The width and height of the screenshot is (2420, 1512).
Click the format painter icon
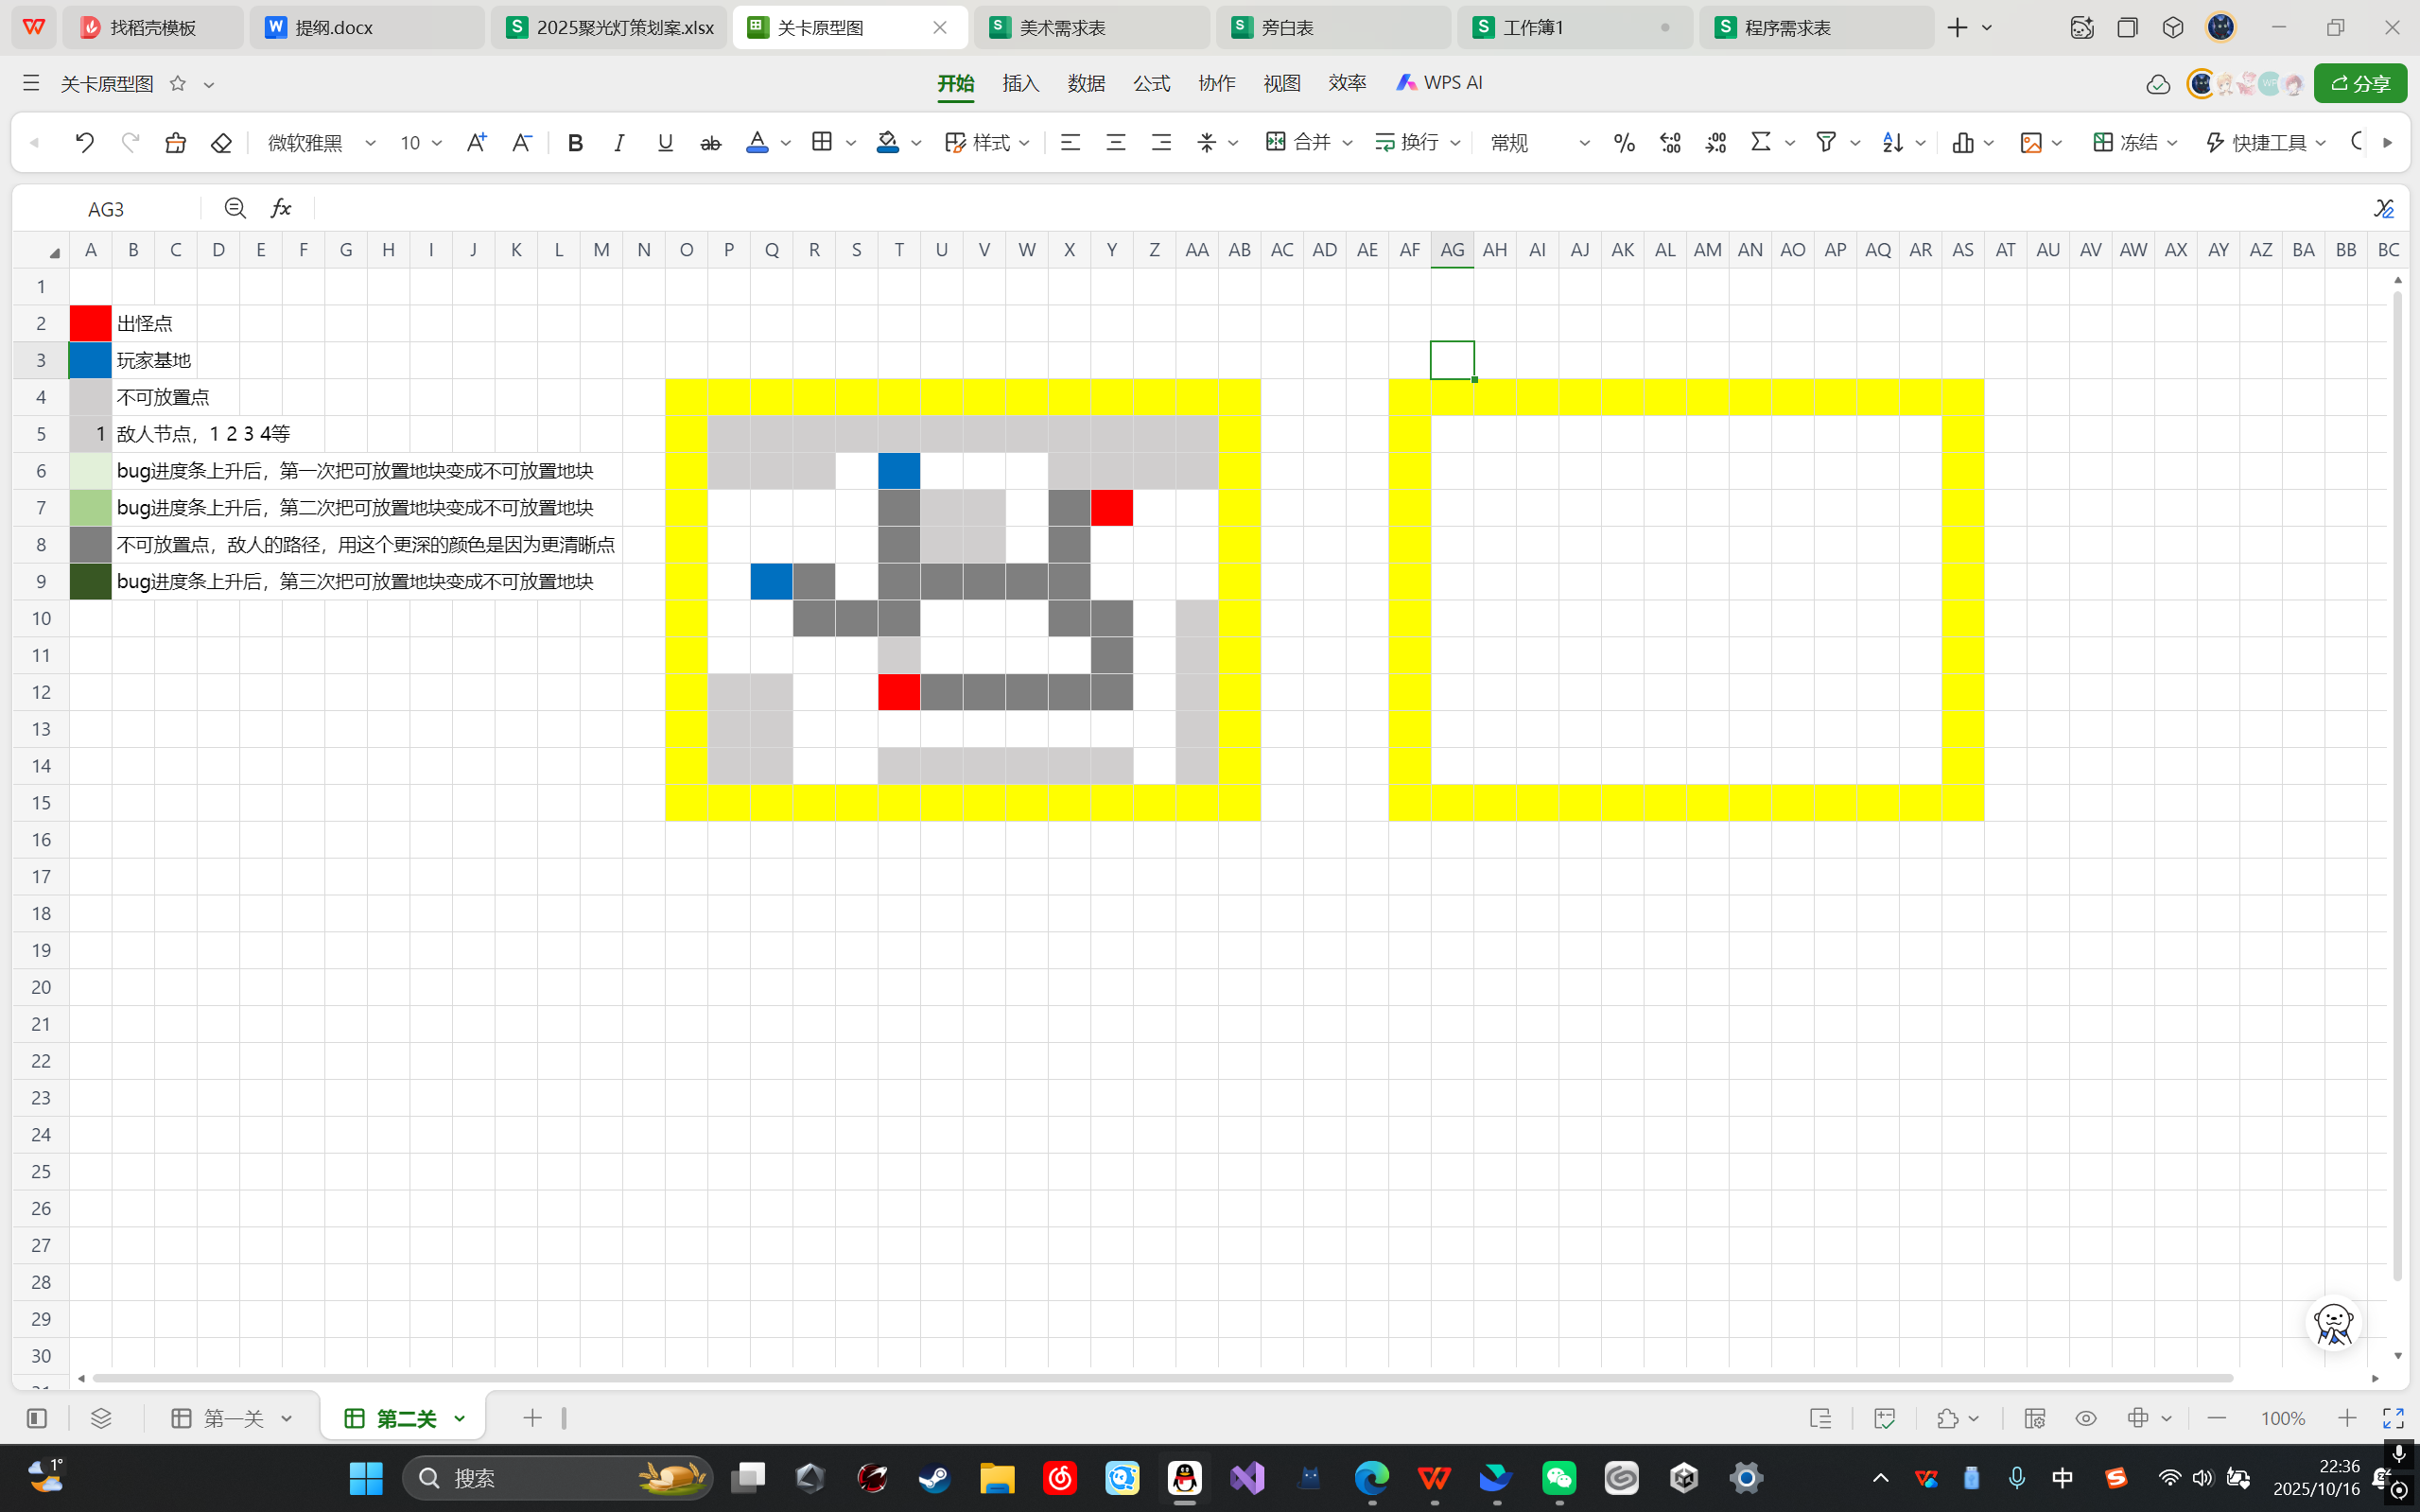176,143
